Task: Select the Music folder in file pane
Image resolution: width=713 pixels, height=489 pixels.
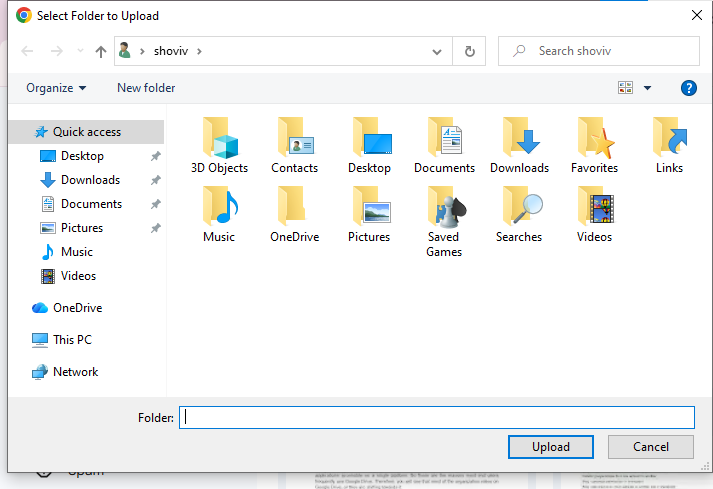Action: click(219, 214)
